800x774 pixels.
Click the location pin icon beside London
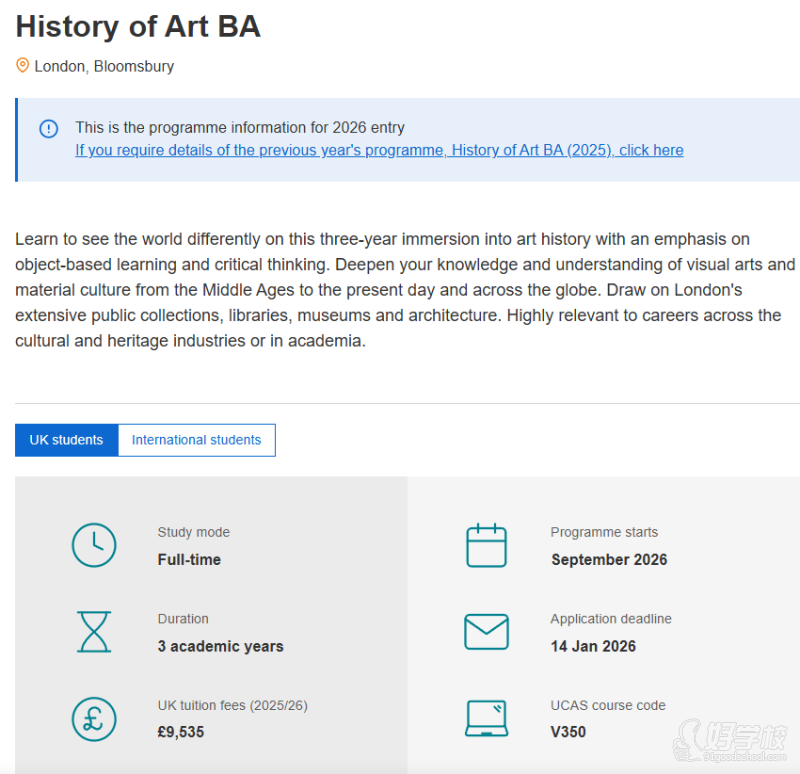click(x=22, y=66)
